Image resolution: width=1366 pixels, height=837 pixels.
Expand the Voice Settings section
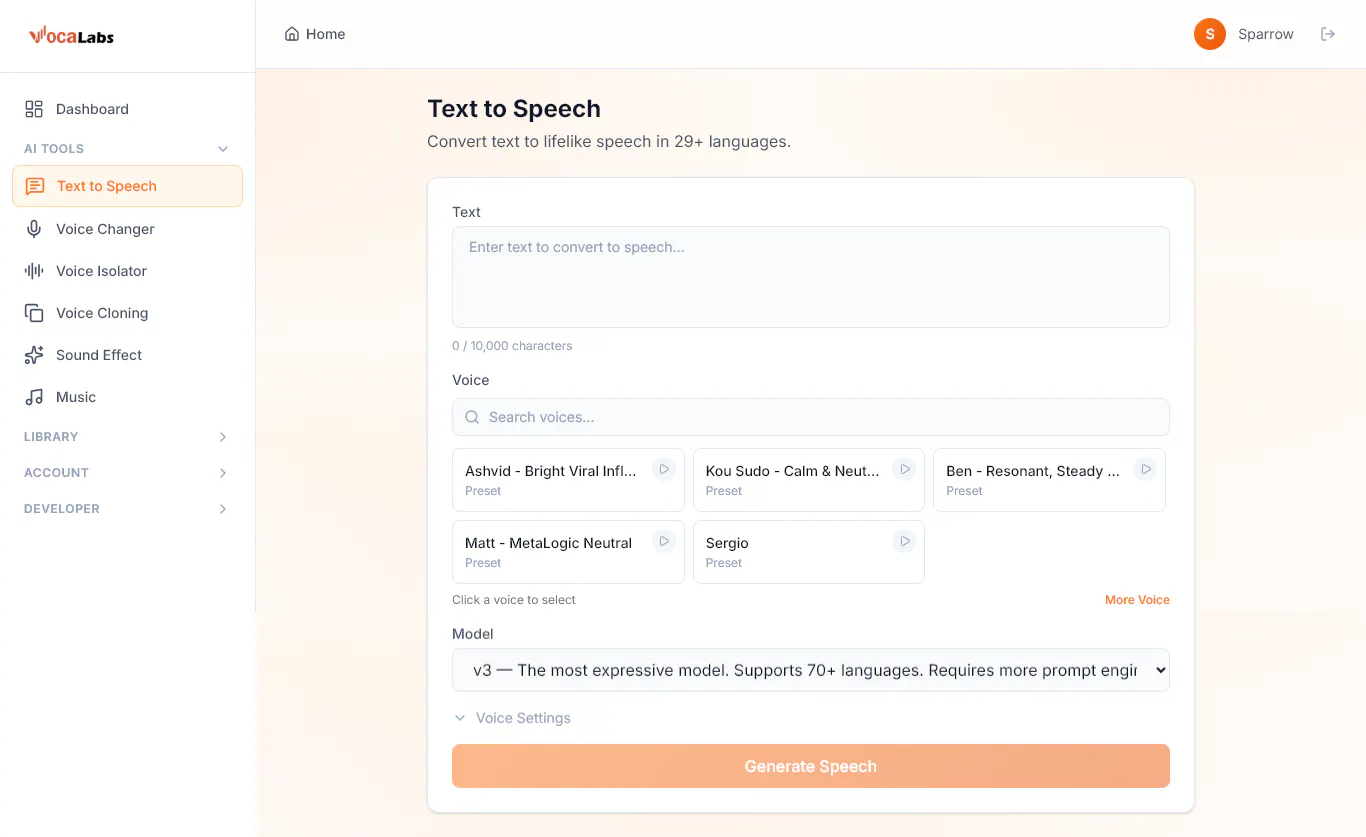[512, 718]
